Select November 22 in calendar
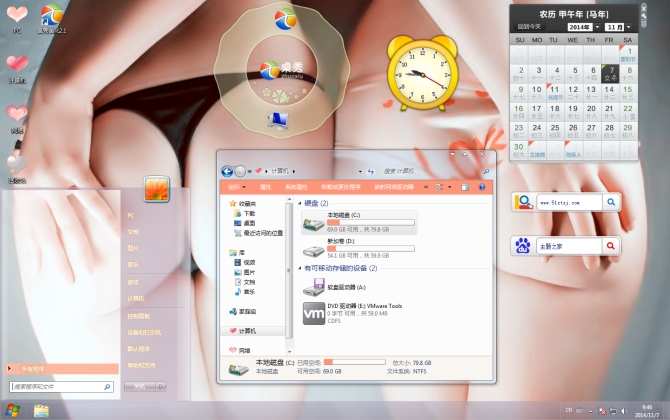This screenshot has height=420, width=670. click(628, 112)
